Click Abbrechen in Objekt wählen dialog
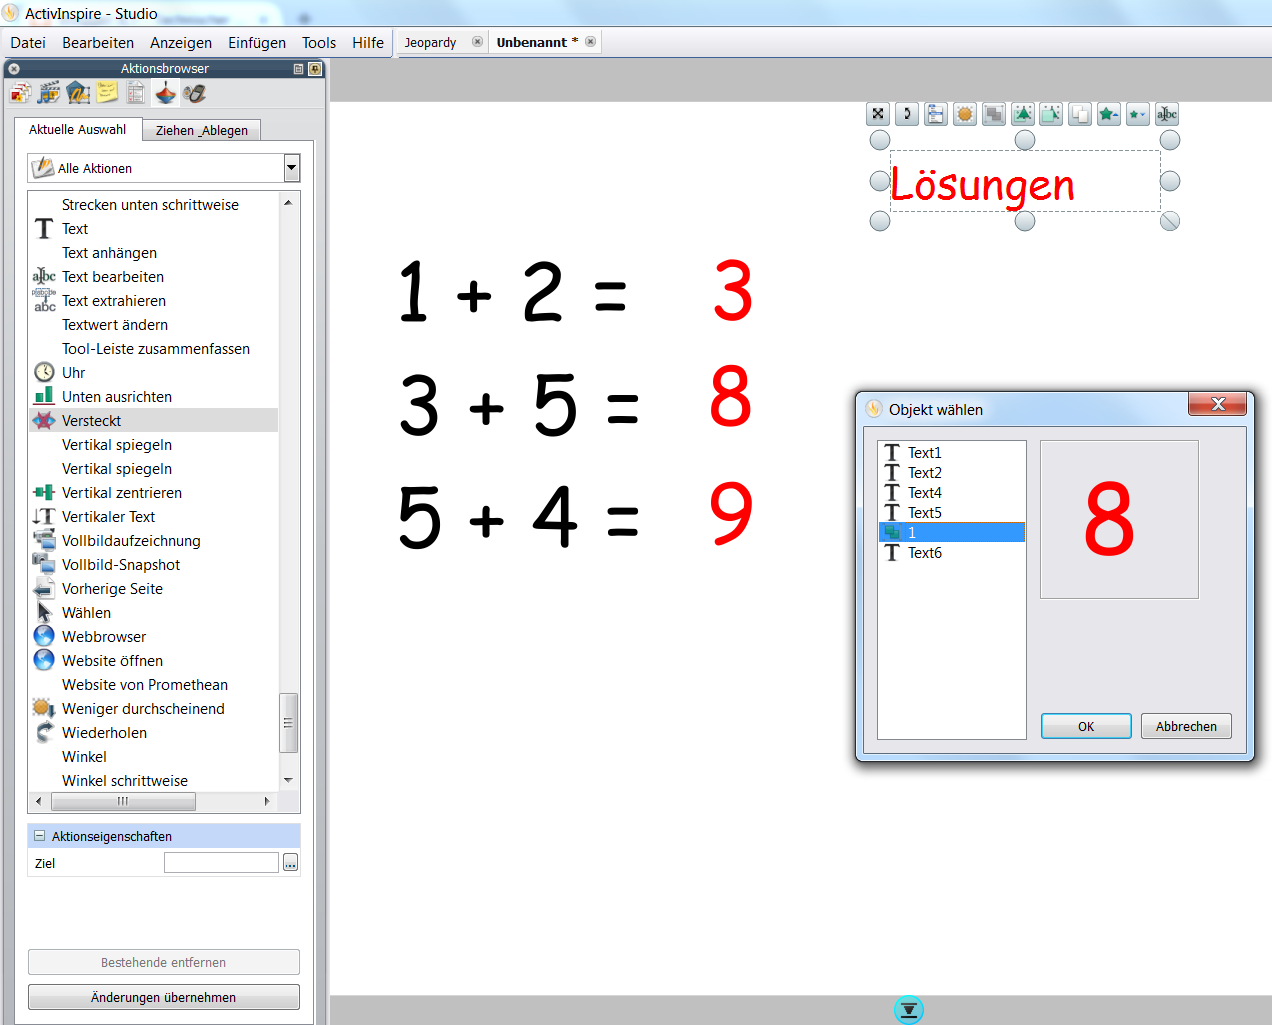 click(x=1186, y=726)
